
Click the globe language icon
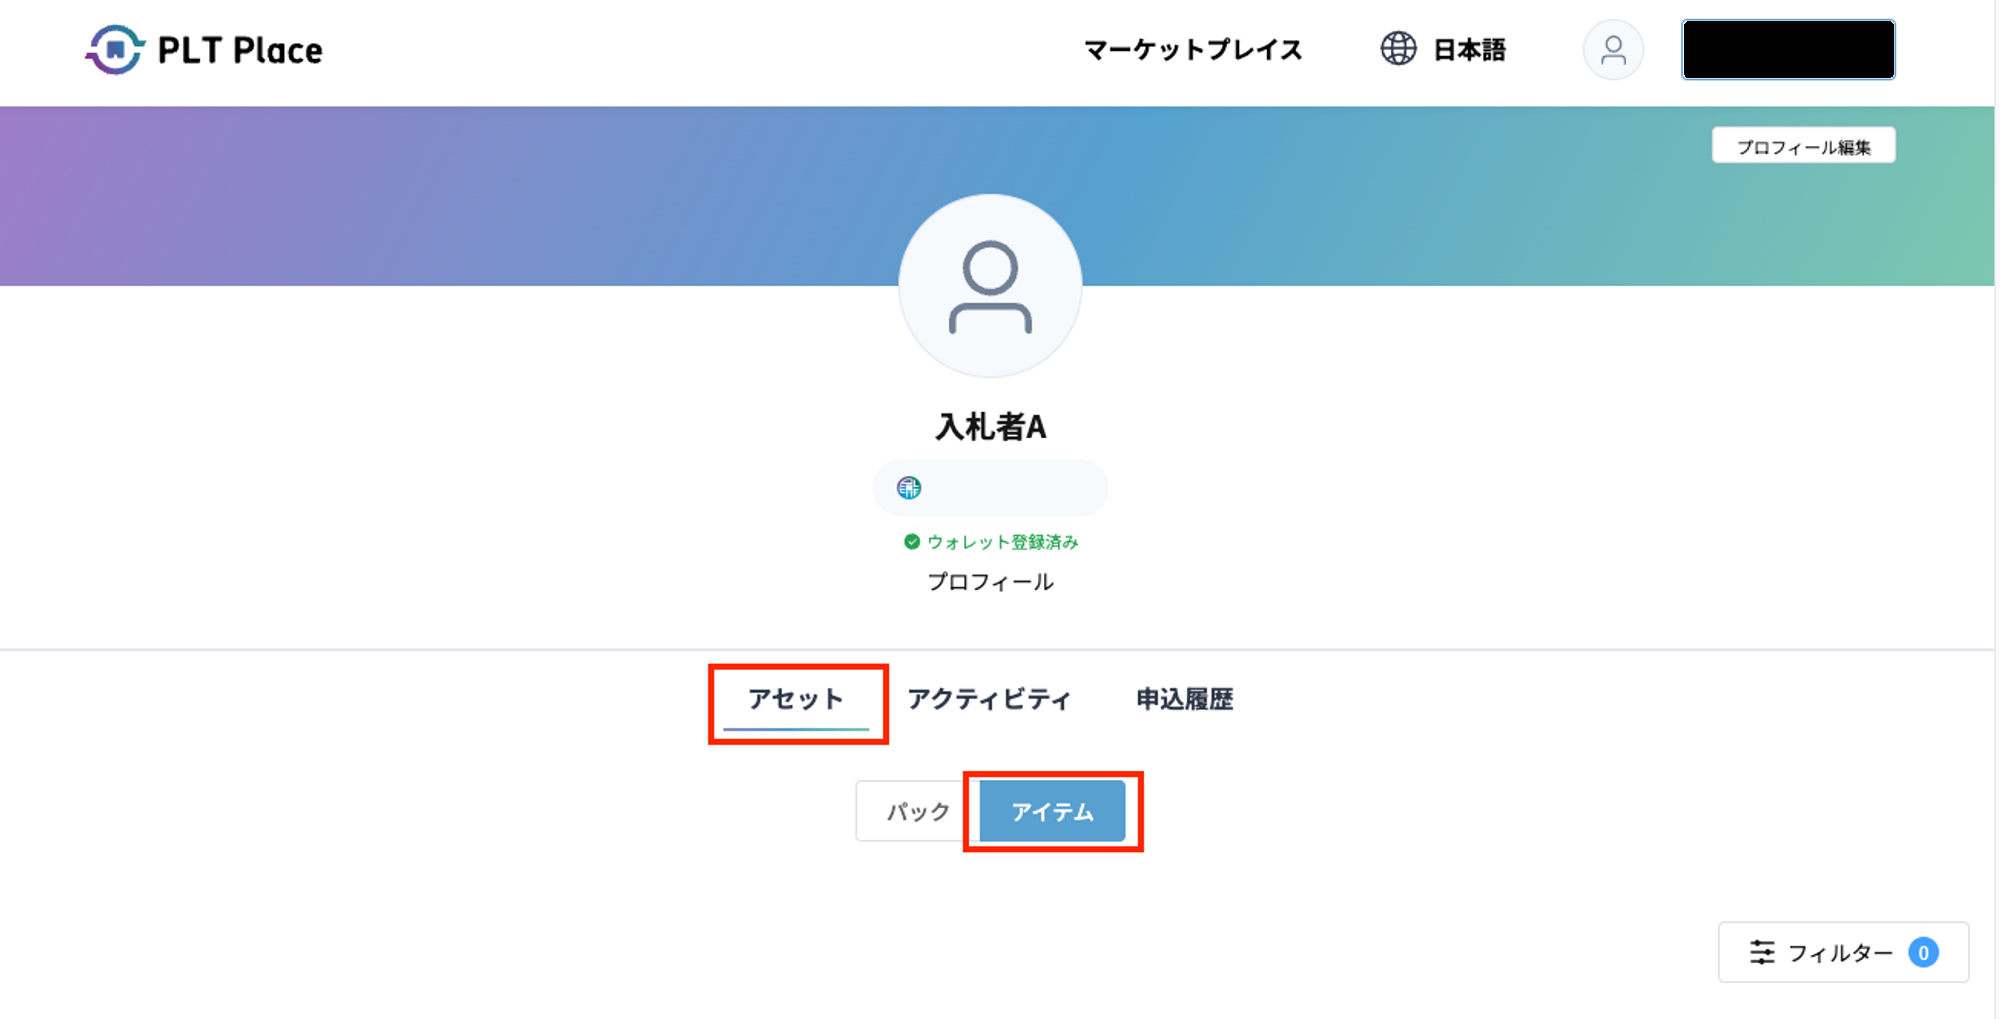(x=1398, y=49)
